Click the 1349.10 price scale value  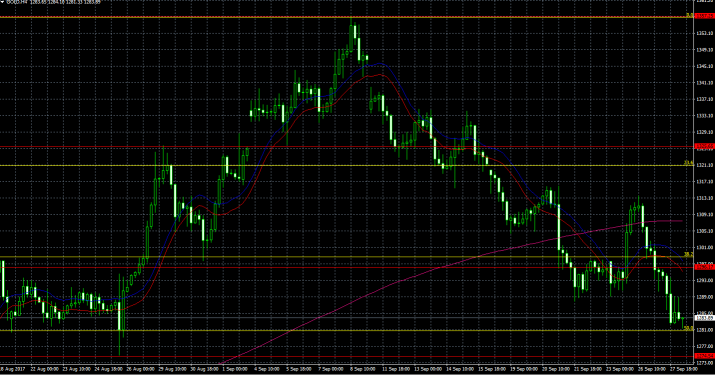(705, 50)
